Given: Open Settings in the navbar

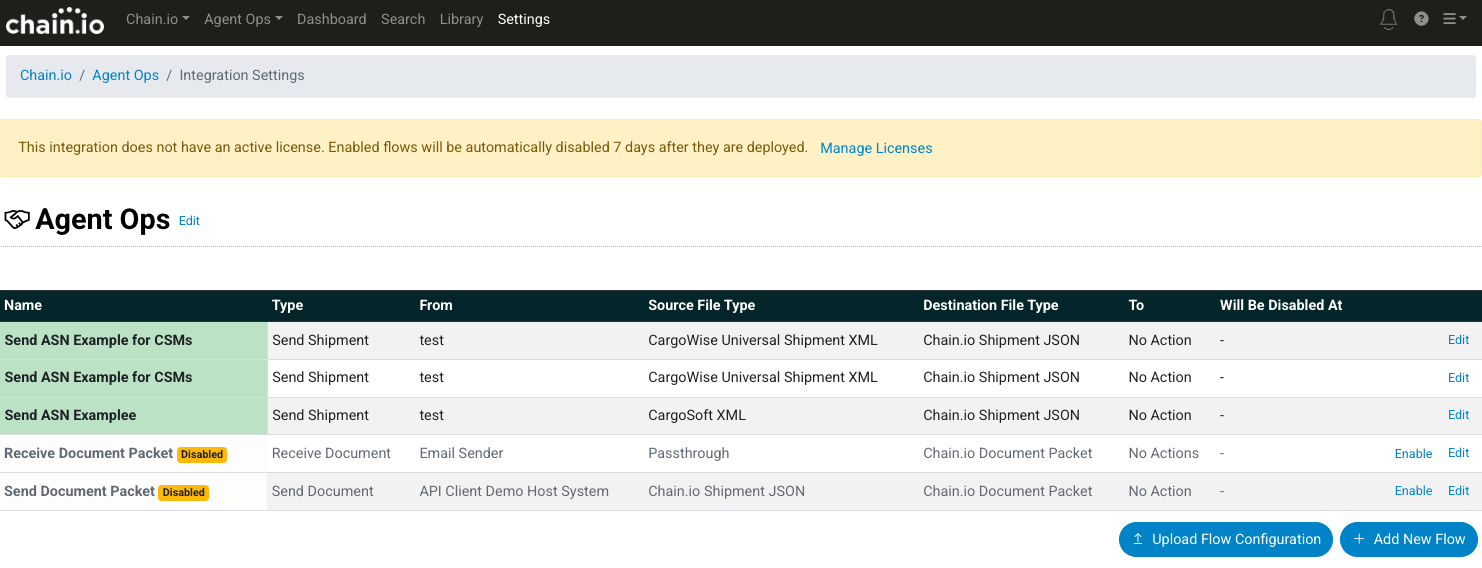Looking at the screenshot, I should click(524, 19).
